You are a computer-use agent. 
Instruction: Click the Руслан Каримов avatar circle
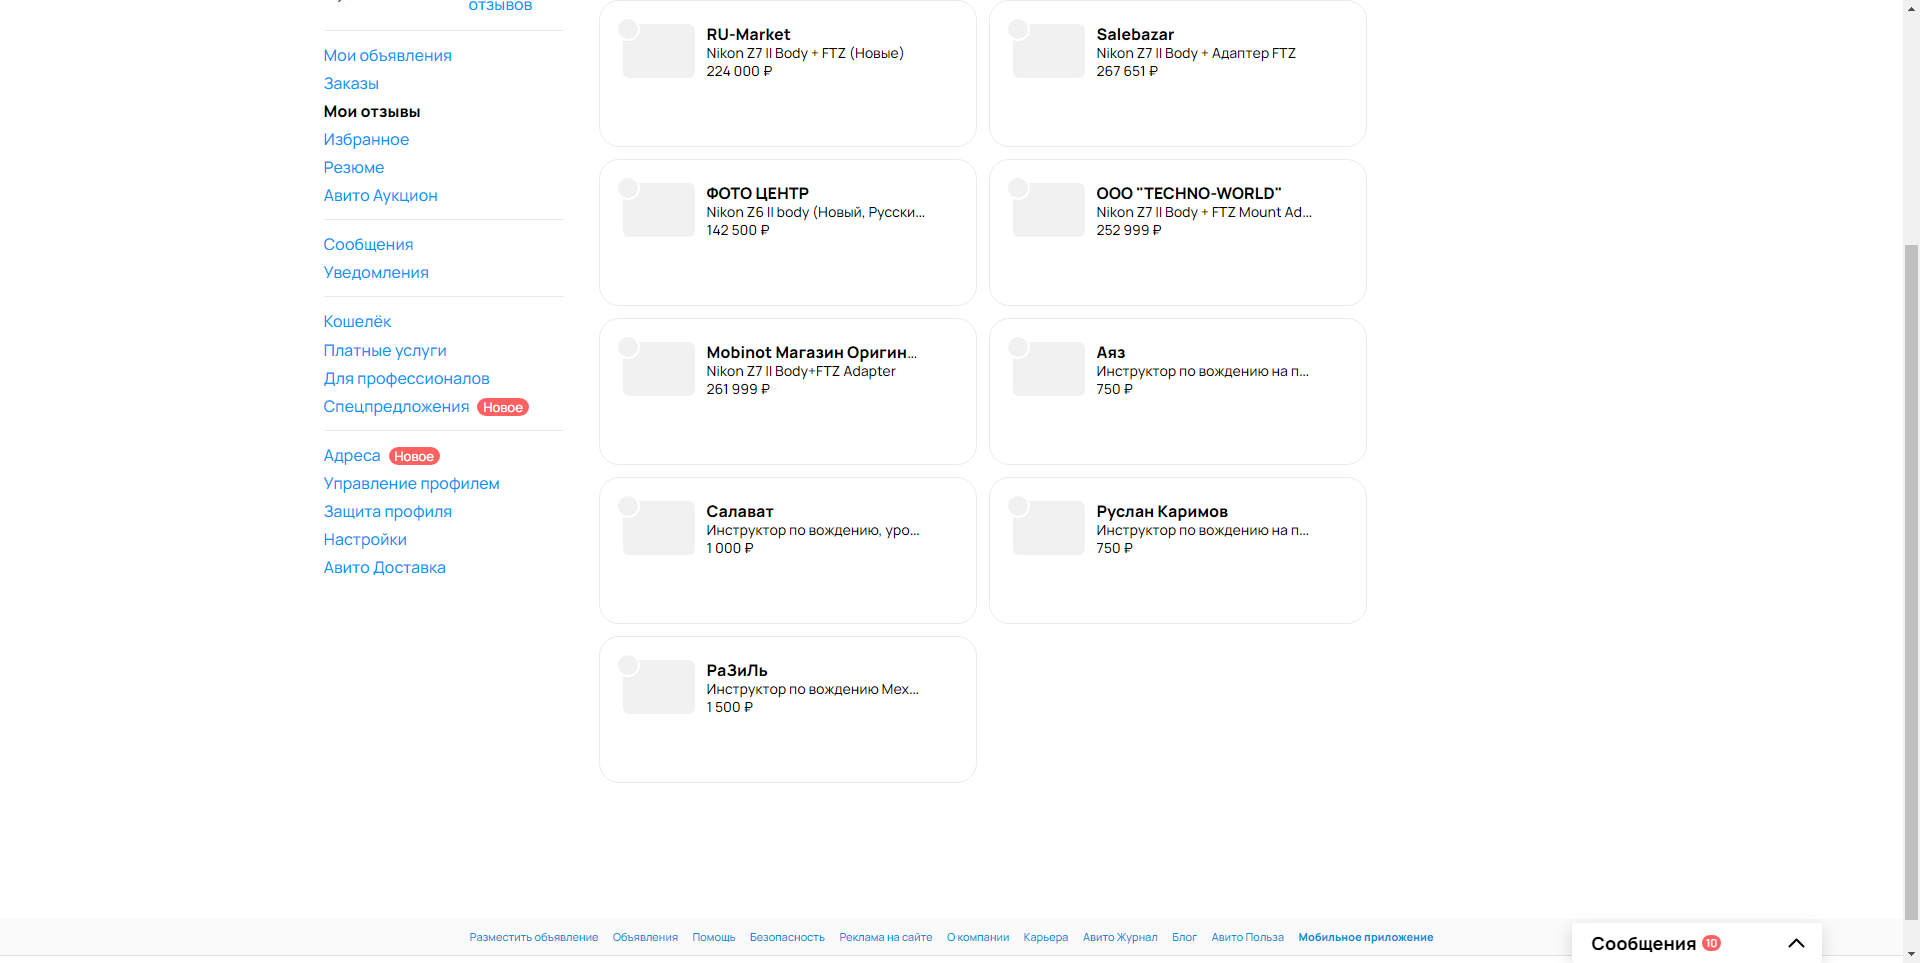click(1018, 506)
